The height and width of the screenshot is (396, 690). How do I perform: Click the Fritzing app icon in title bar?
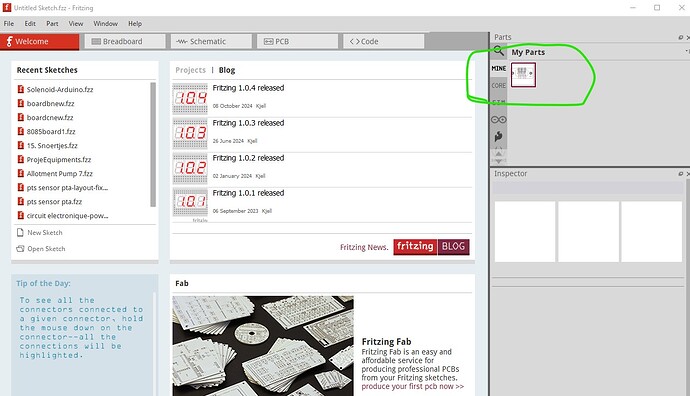click(x=7, y=7)
